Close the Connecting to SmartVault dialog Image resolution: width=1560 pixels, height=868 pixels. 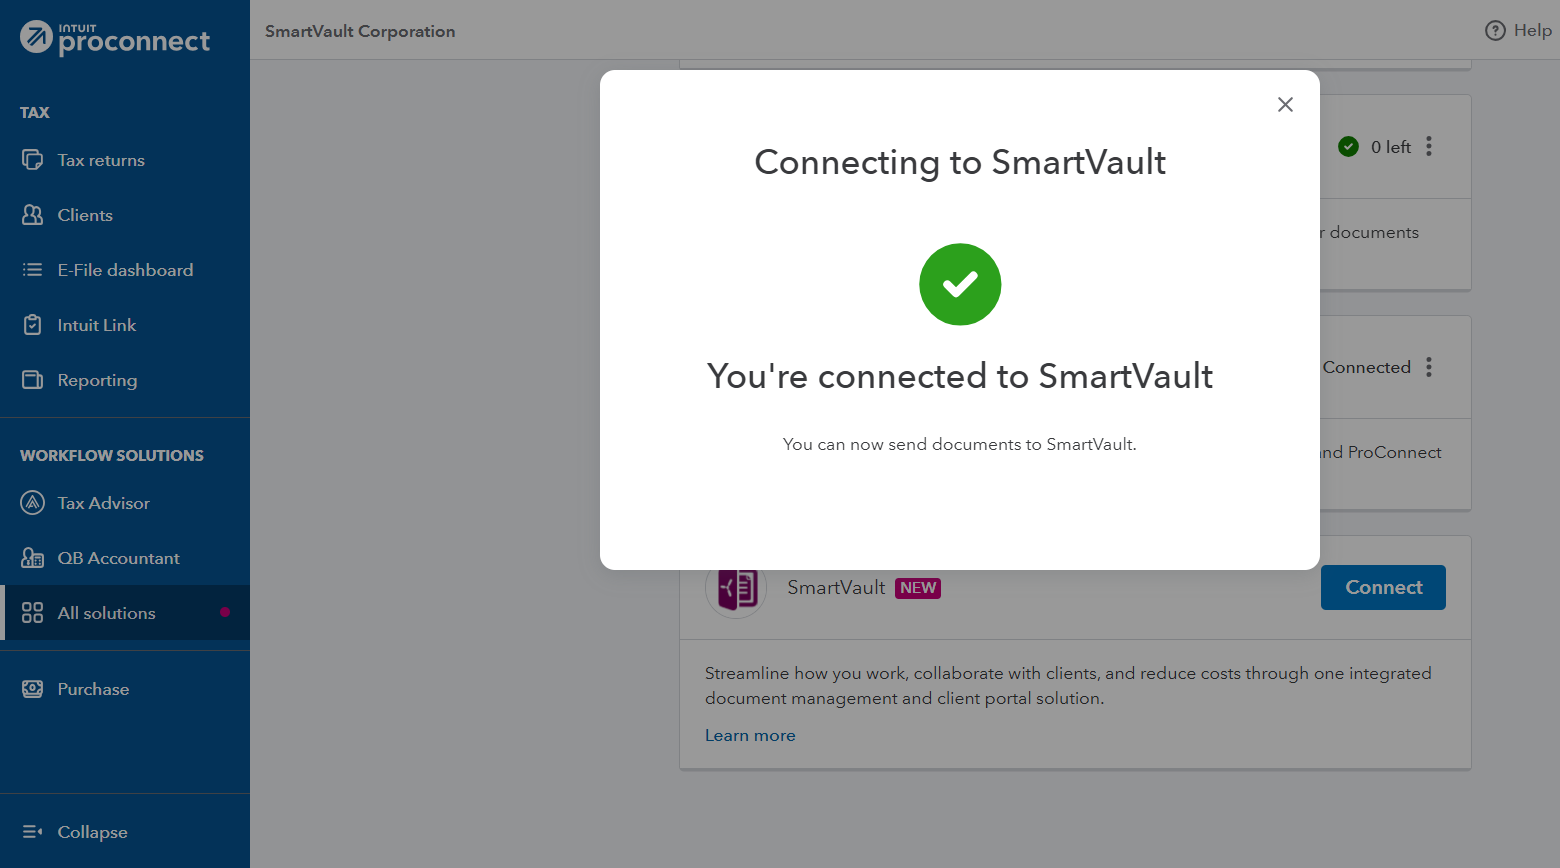[1285, 105]
